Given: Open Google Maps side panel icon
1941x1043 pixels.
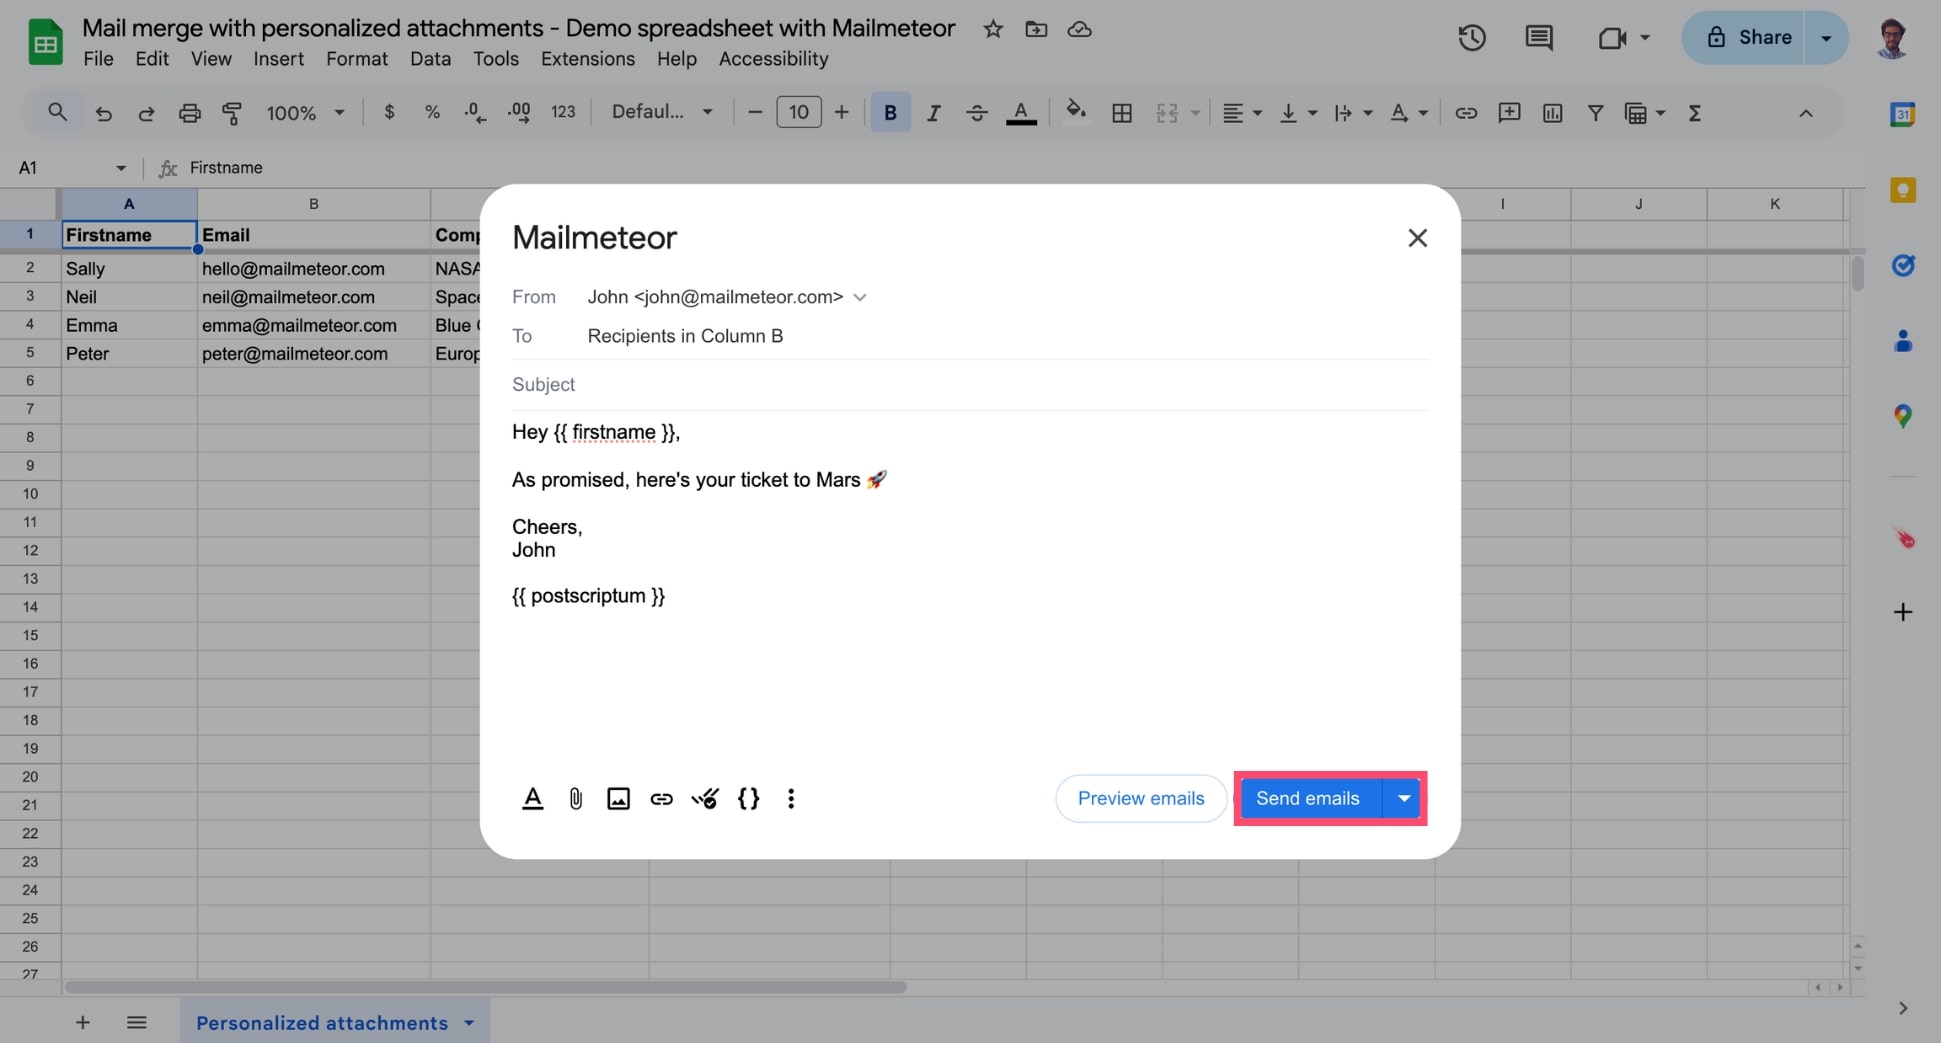Looking at the screenshot, I should coord(1902,416).
